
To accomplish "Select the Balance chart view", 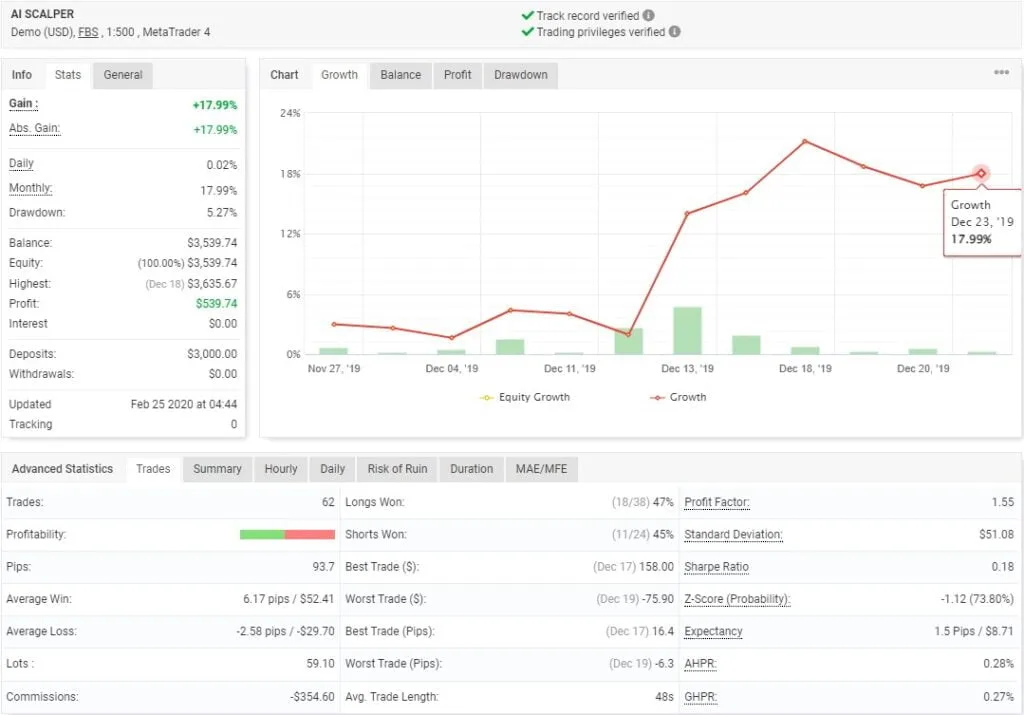I will point(399,75).
